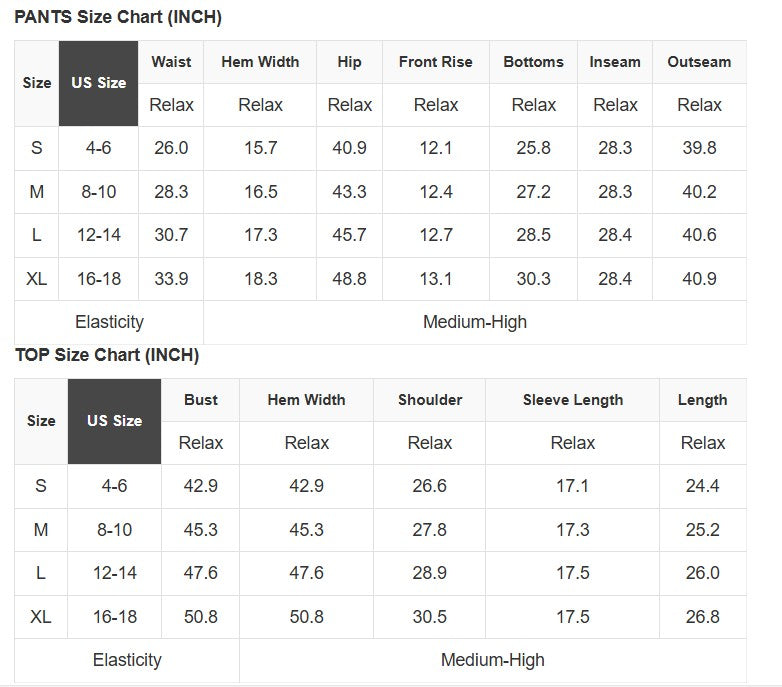This screenshot has width=782, height=687.
Task: Click the PANTS Size Chart (INCH) title
Action: click(118, 17)
